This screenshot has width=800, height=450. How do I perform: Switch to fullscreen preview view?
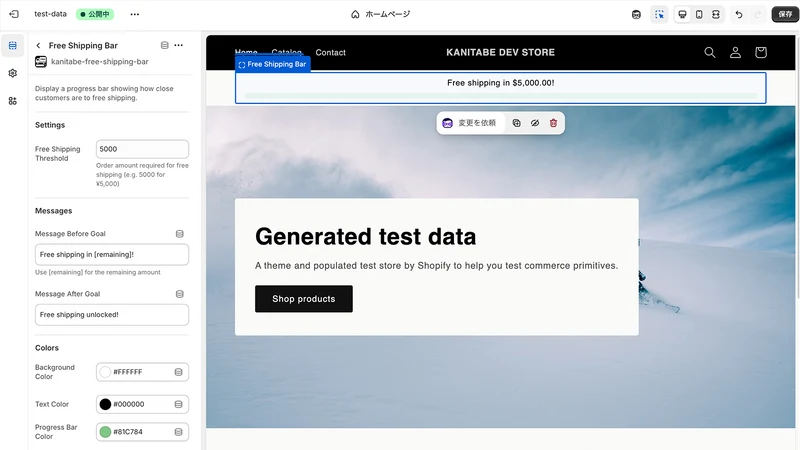point(716,14)
